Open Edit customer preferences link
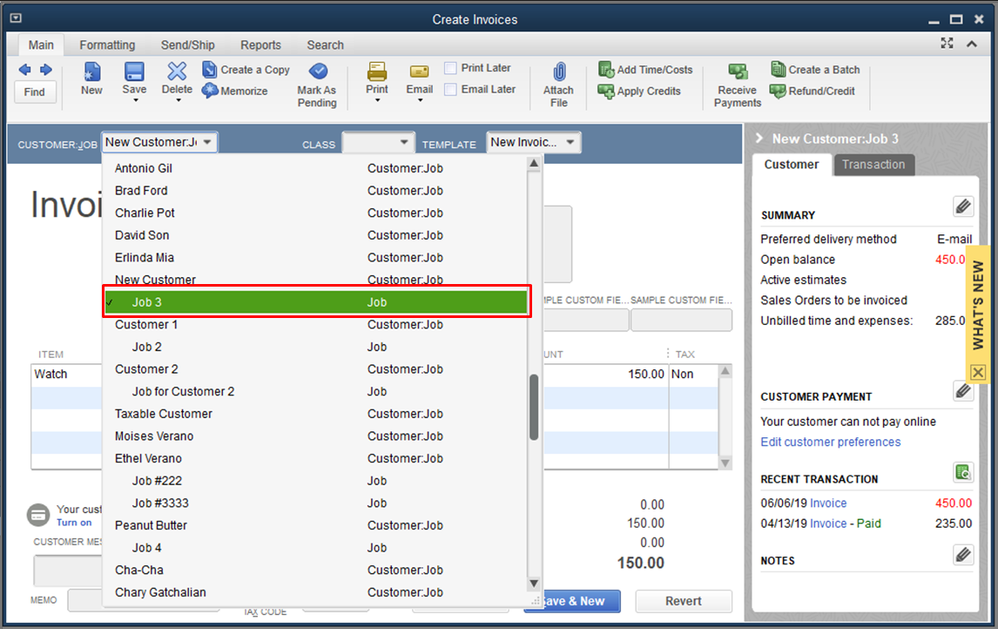 point(831,442)
